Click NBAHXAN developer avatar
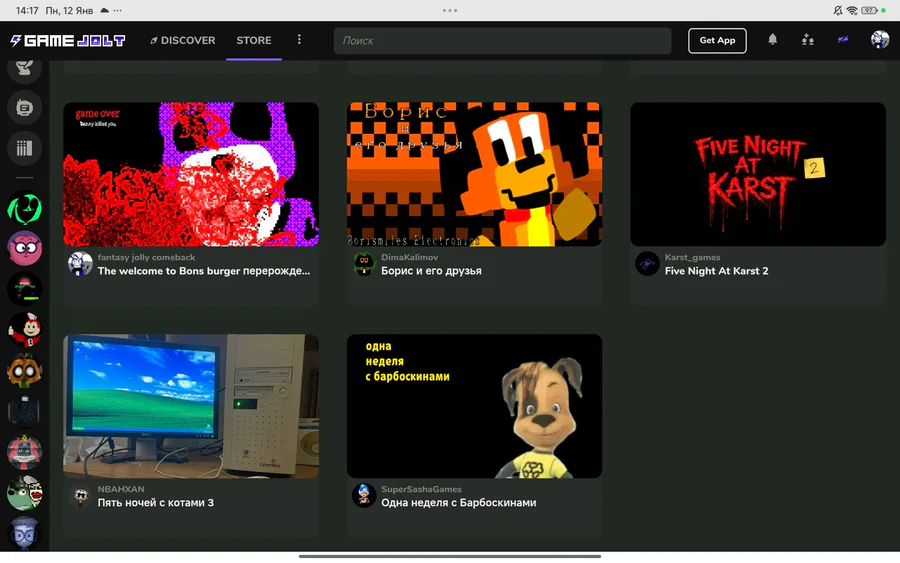 (x=80, y=496)
